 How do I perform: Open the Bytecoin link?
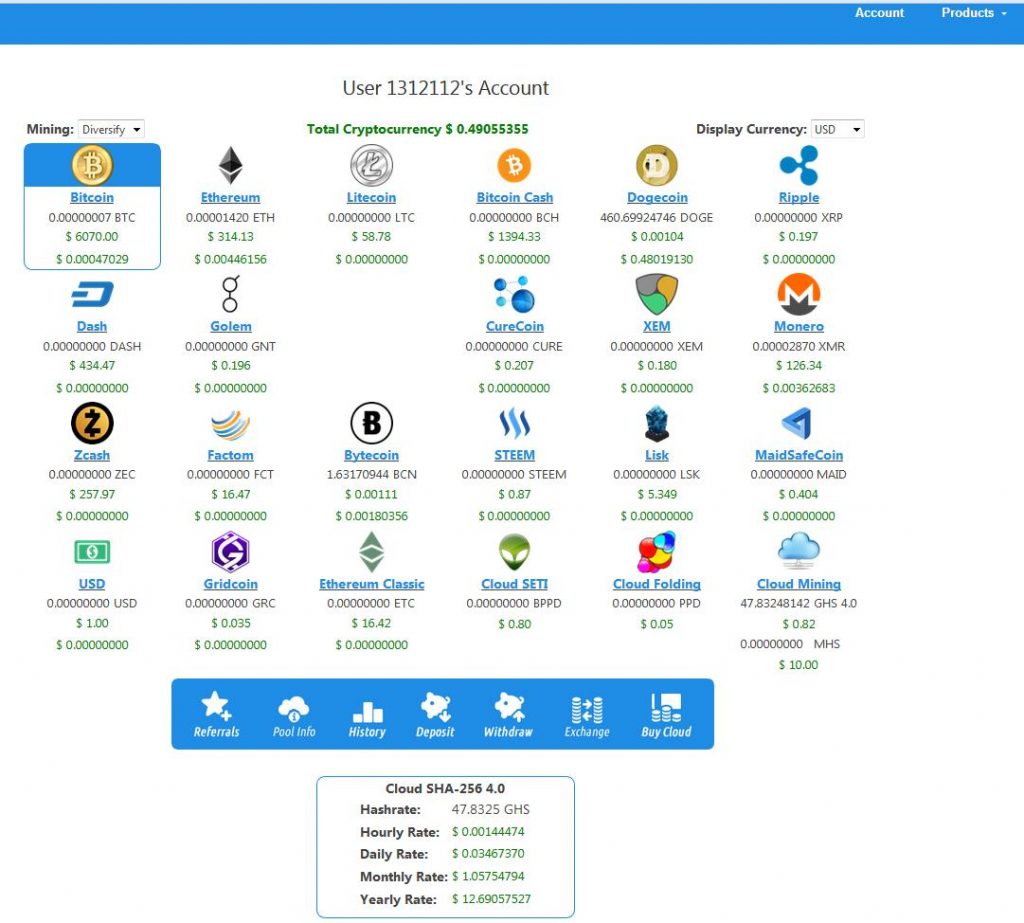click(x=372, y=455)
